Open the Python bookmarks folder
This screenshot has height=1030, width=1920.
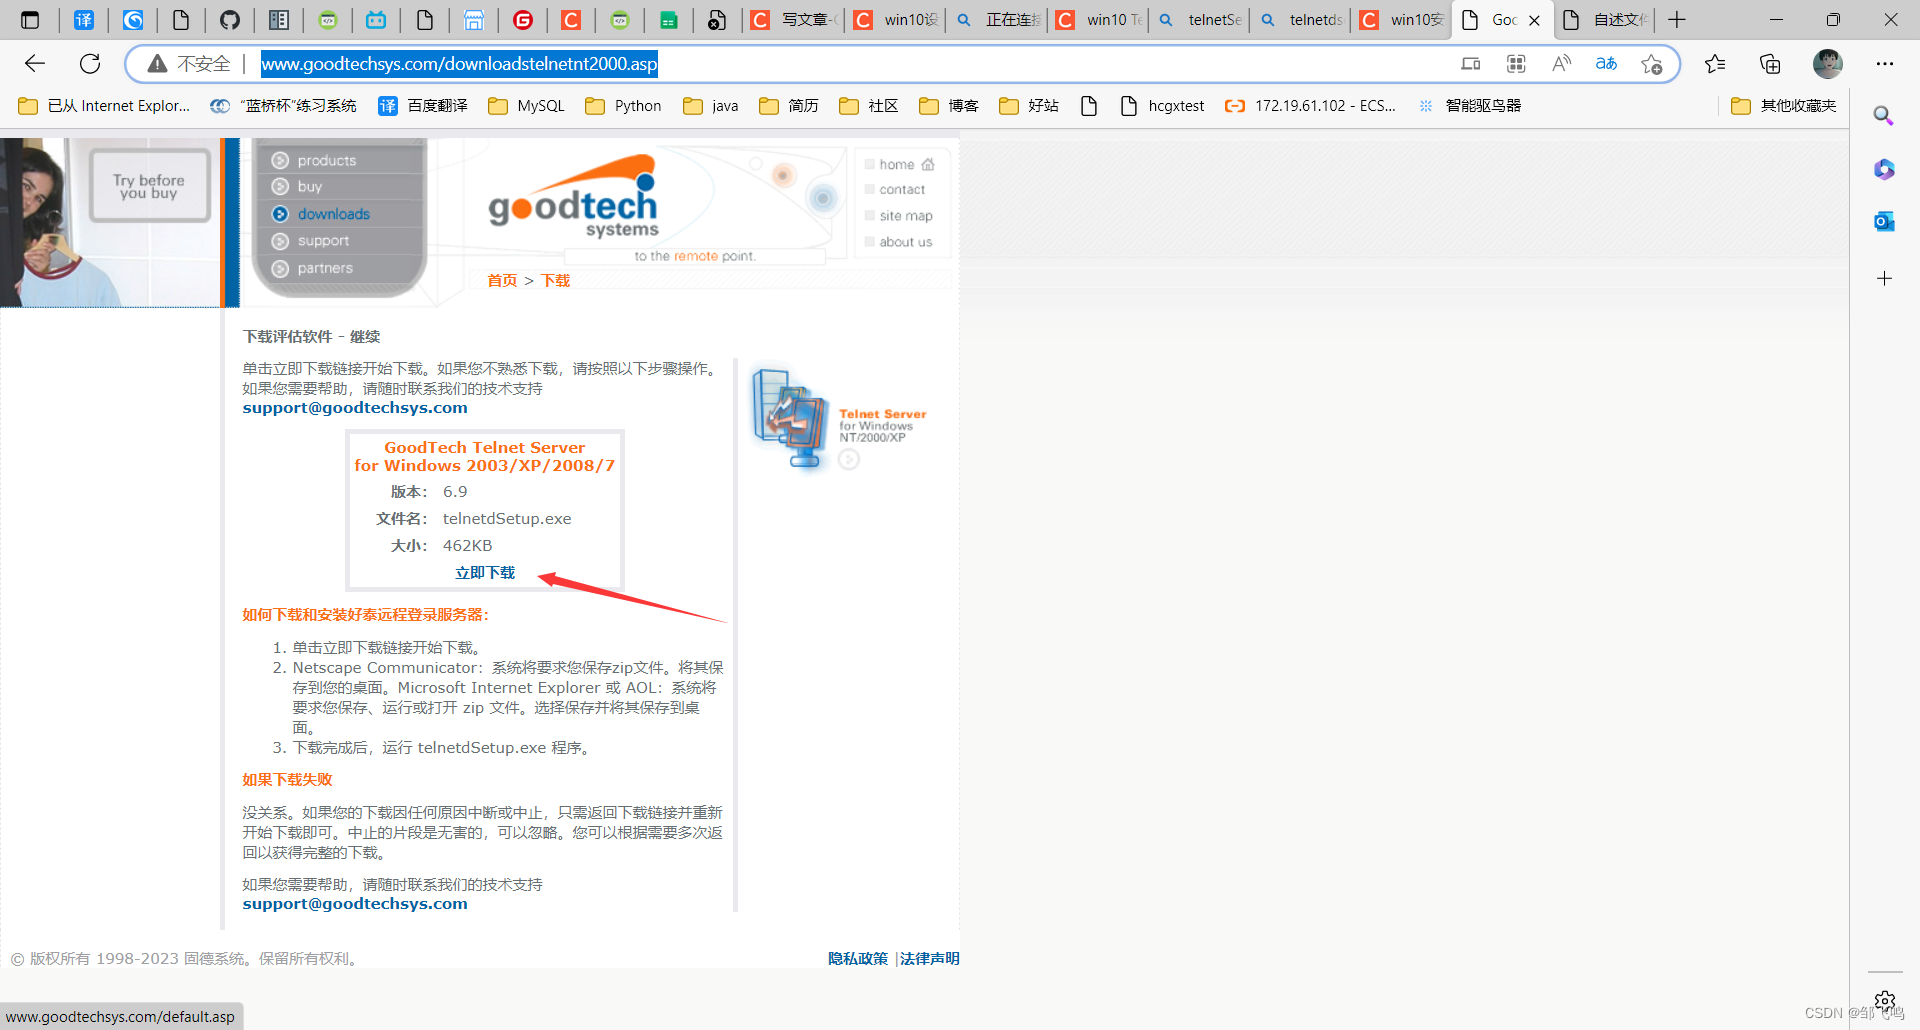623,106
